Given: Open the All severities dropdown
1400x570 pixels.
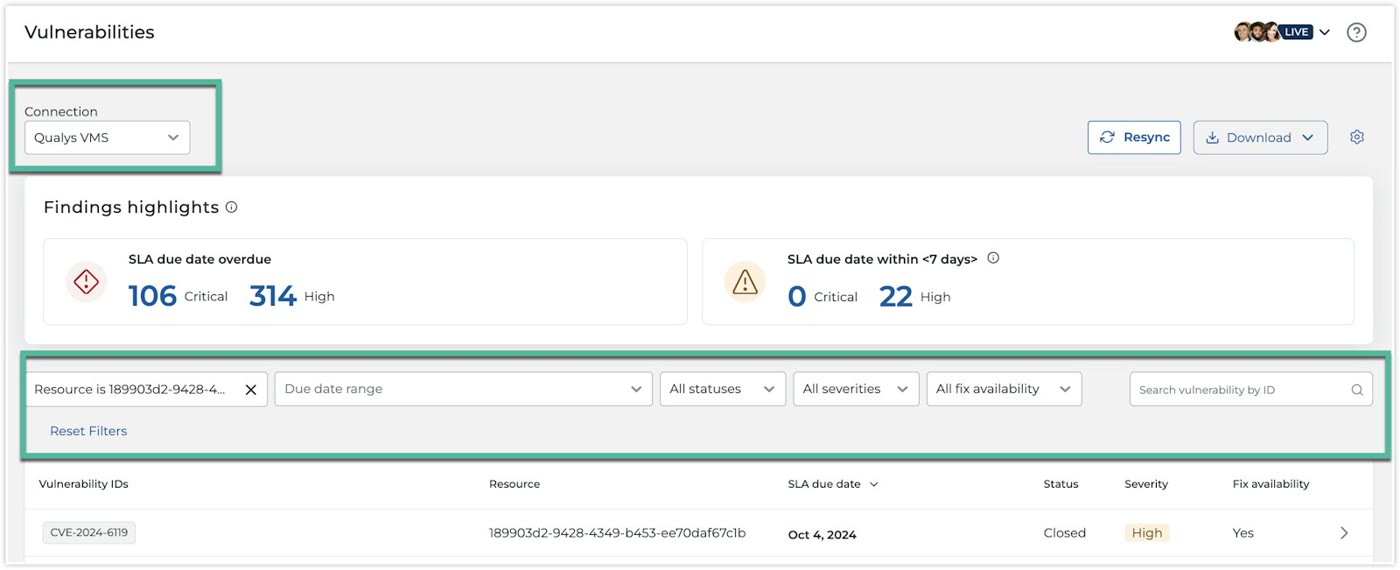Looking at the screenshot, I should pos(855,389).
